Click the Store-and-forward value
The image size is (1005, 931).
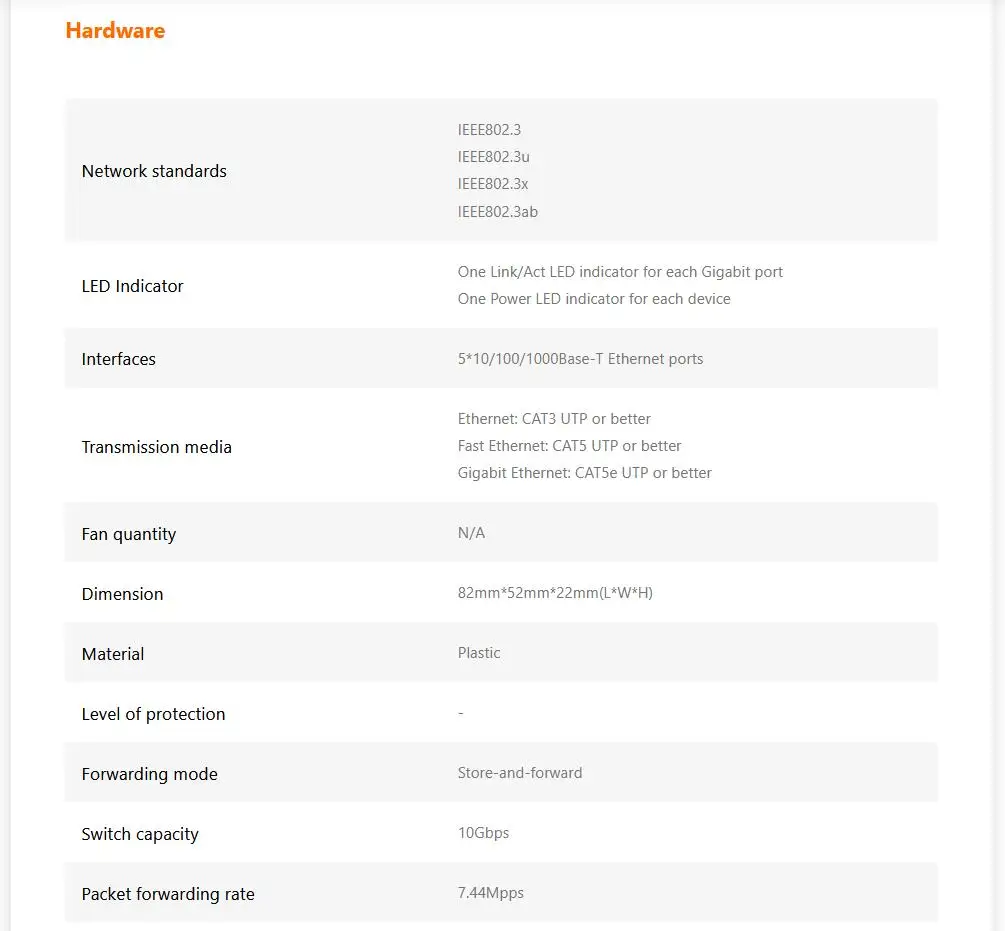point(520,773)
